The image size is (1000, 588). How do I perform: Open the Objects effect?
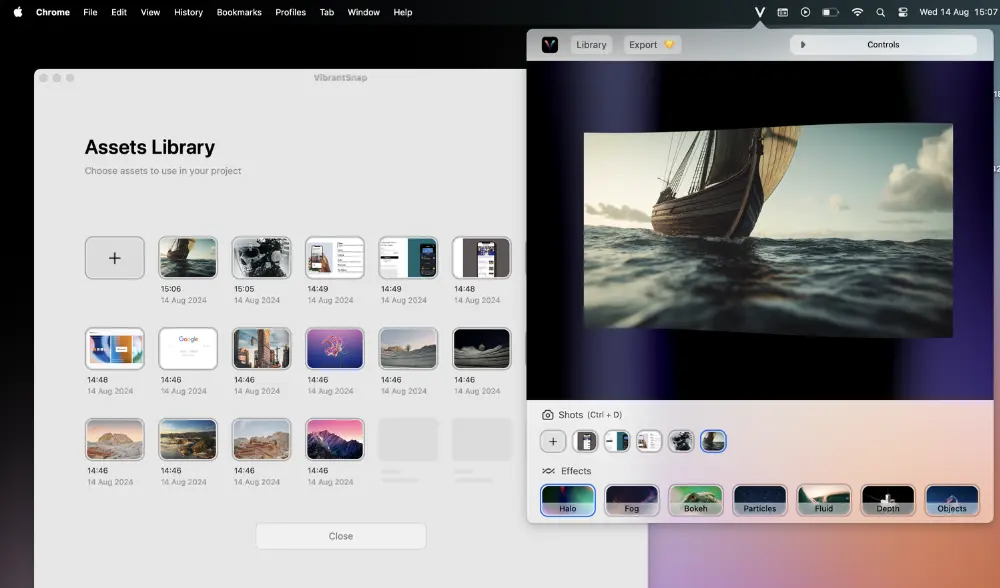click(x=952, y=500)
